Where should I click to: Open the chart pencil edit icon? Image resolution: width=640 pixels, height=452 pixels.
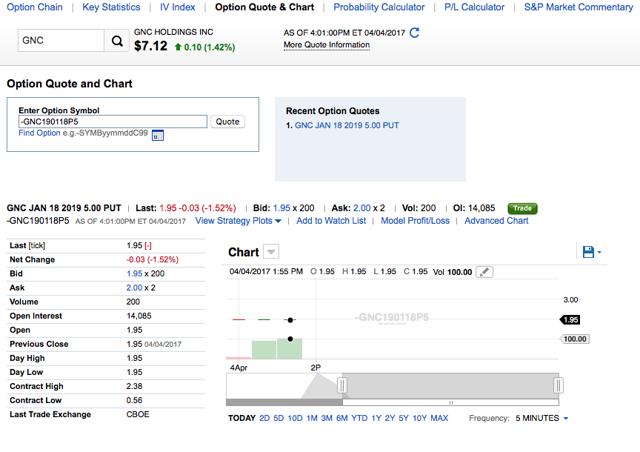[484, 272]
